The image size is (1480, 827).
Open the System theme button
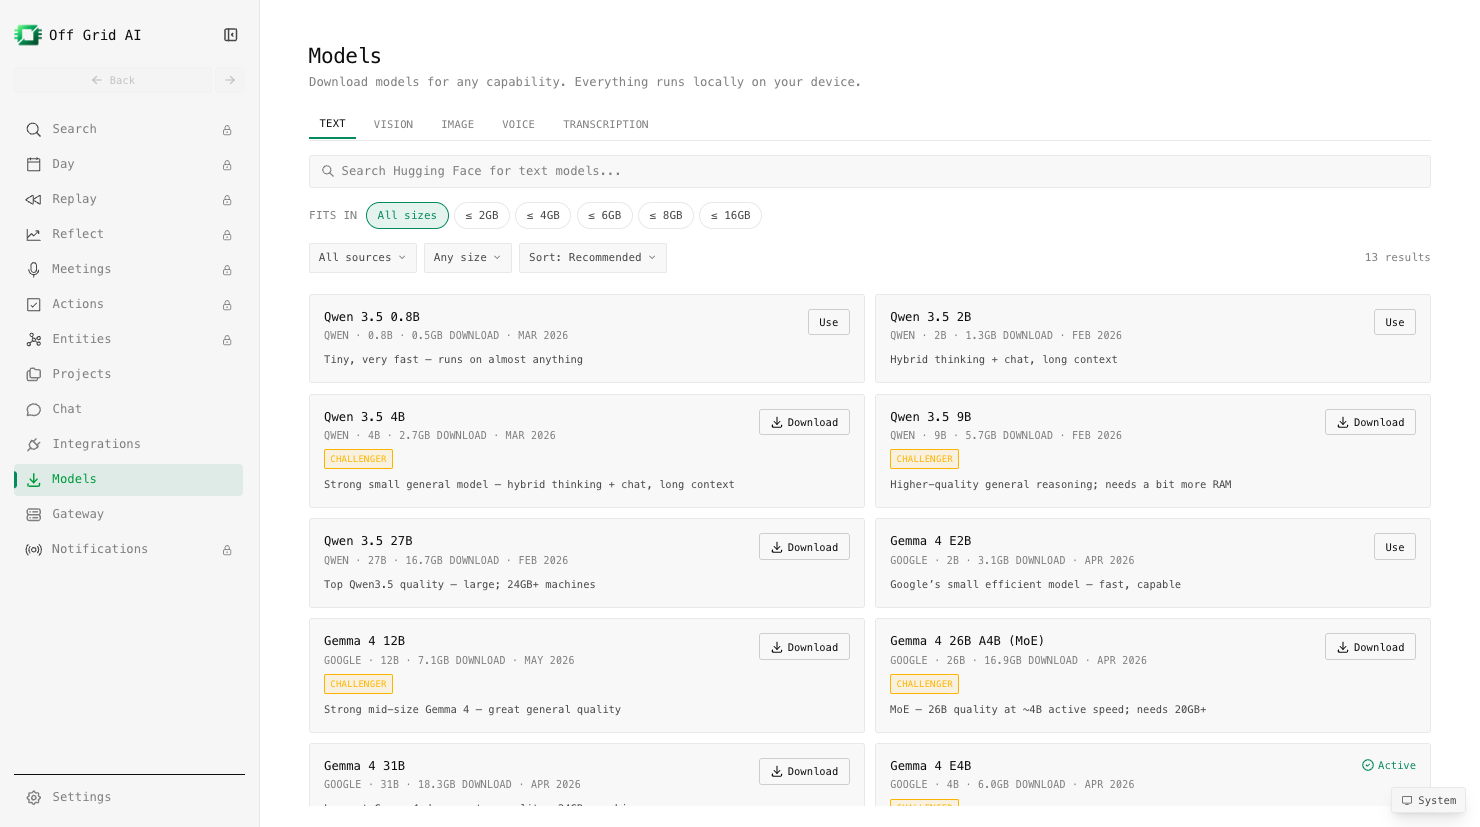click(x=1428, y=800)
